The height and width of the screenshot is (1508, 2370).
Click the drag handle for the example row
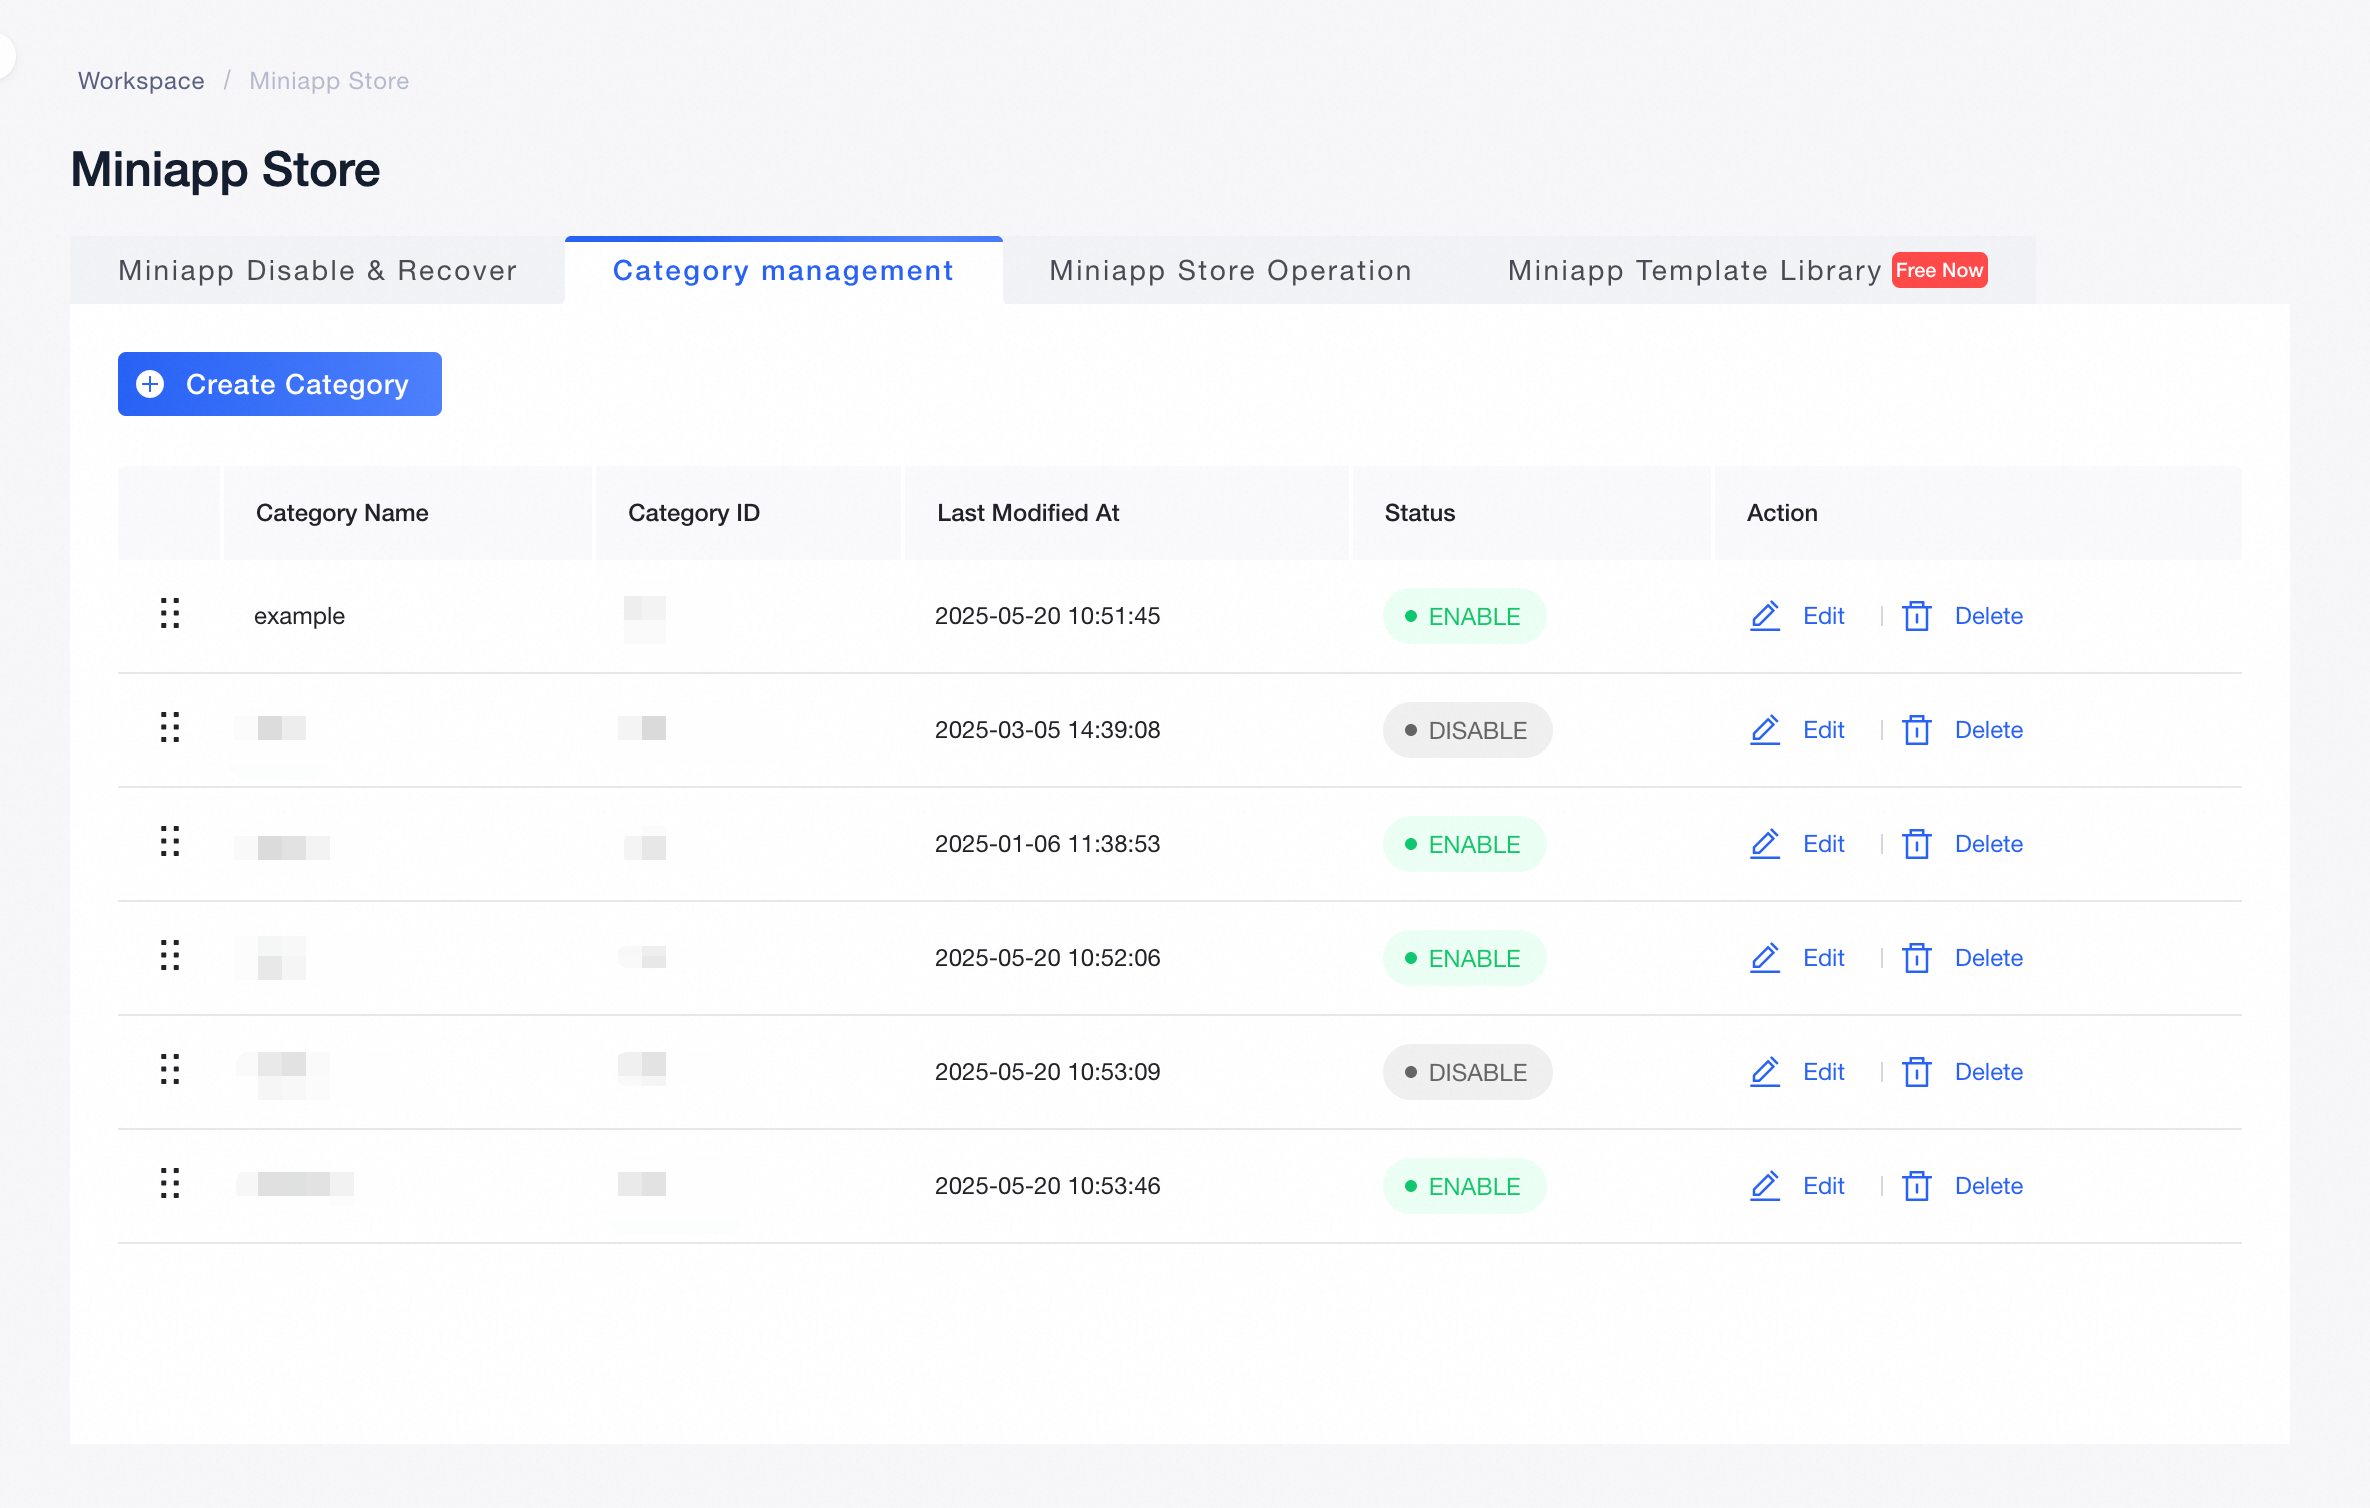pos(170,613)
